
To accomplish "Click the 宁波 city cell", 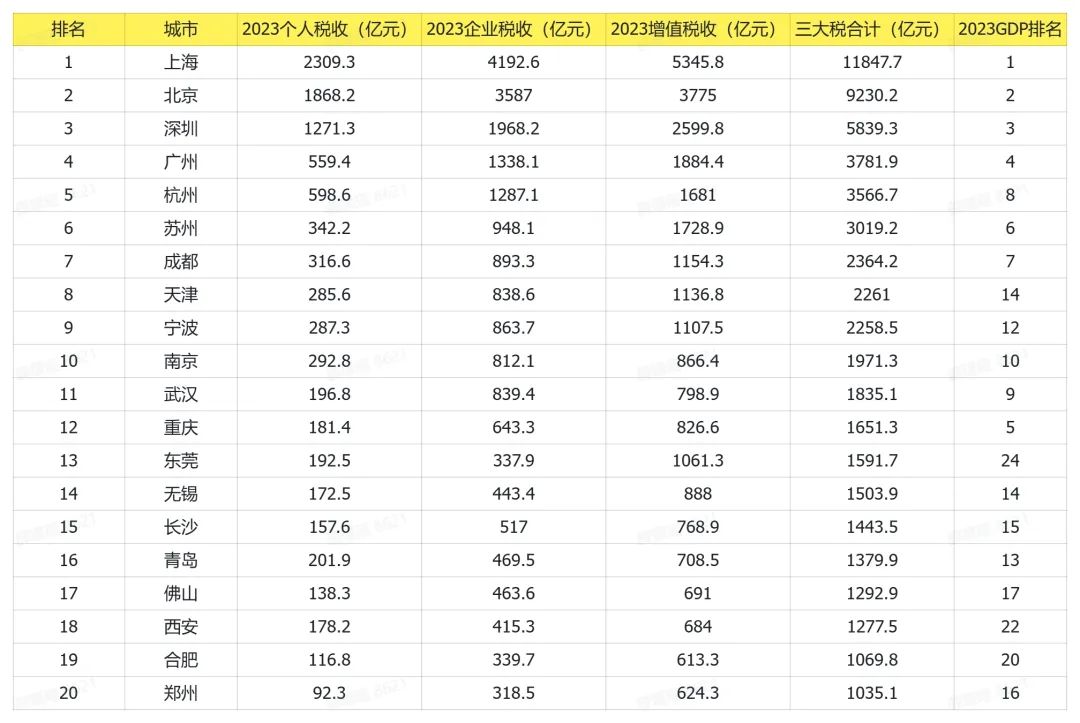I will point(180,328).
